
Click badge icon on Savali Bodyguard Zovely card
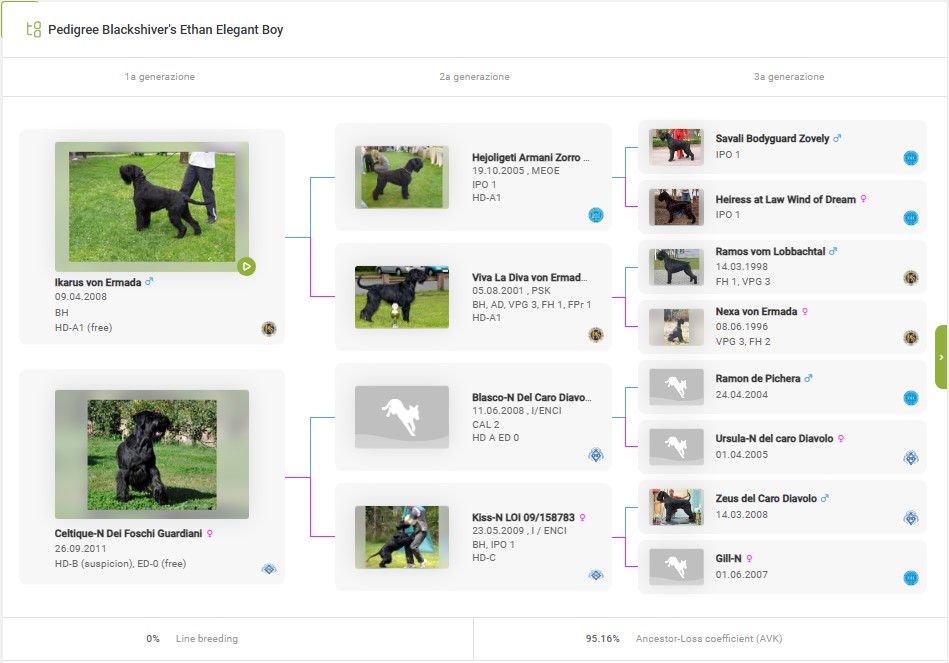pos(910,158)
